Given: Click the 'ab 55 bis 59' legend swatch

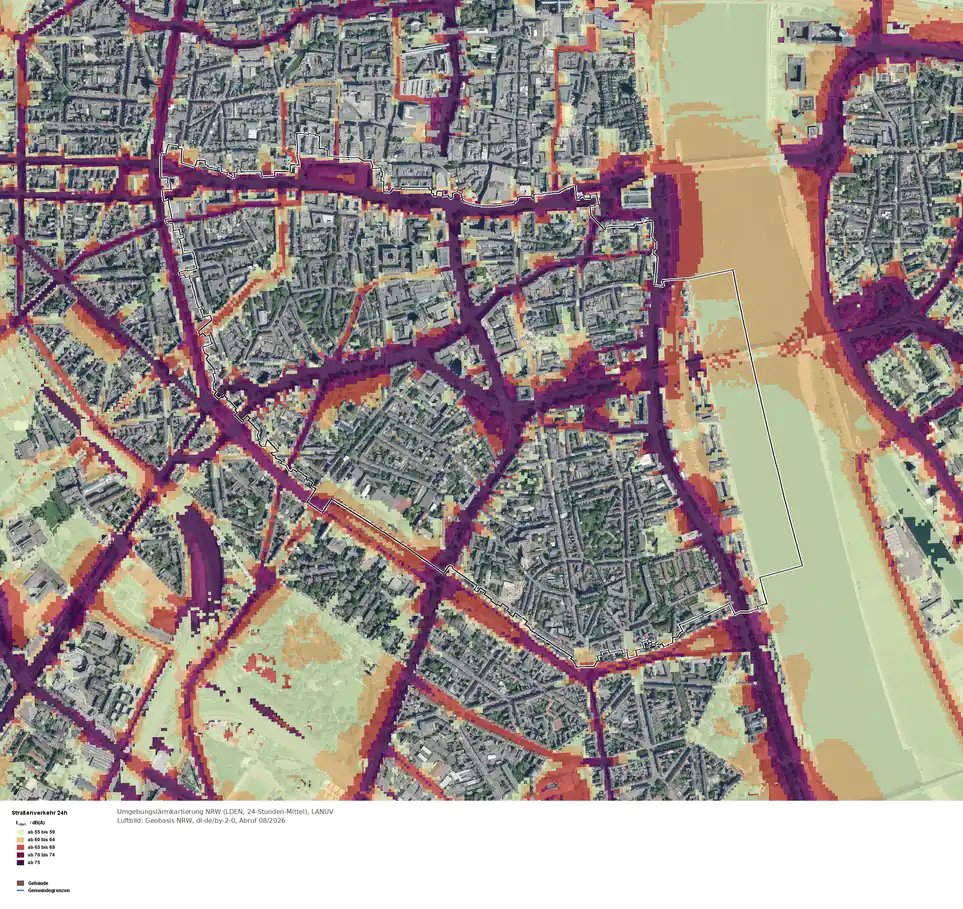Looking at the screenshot, I should click(x=20, y=832).
